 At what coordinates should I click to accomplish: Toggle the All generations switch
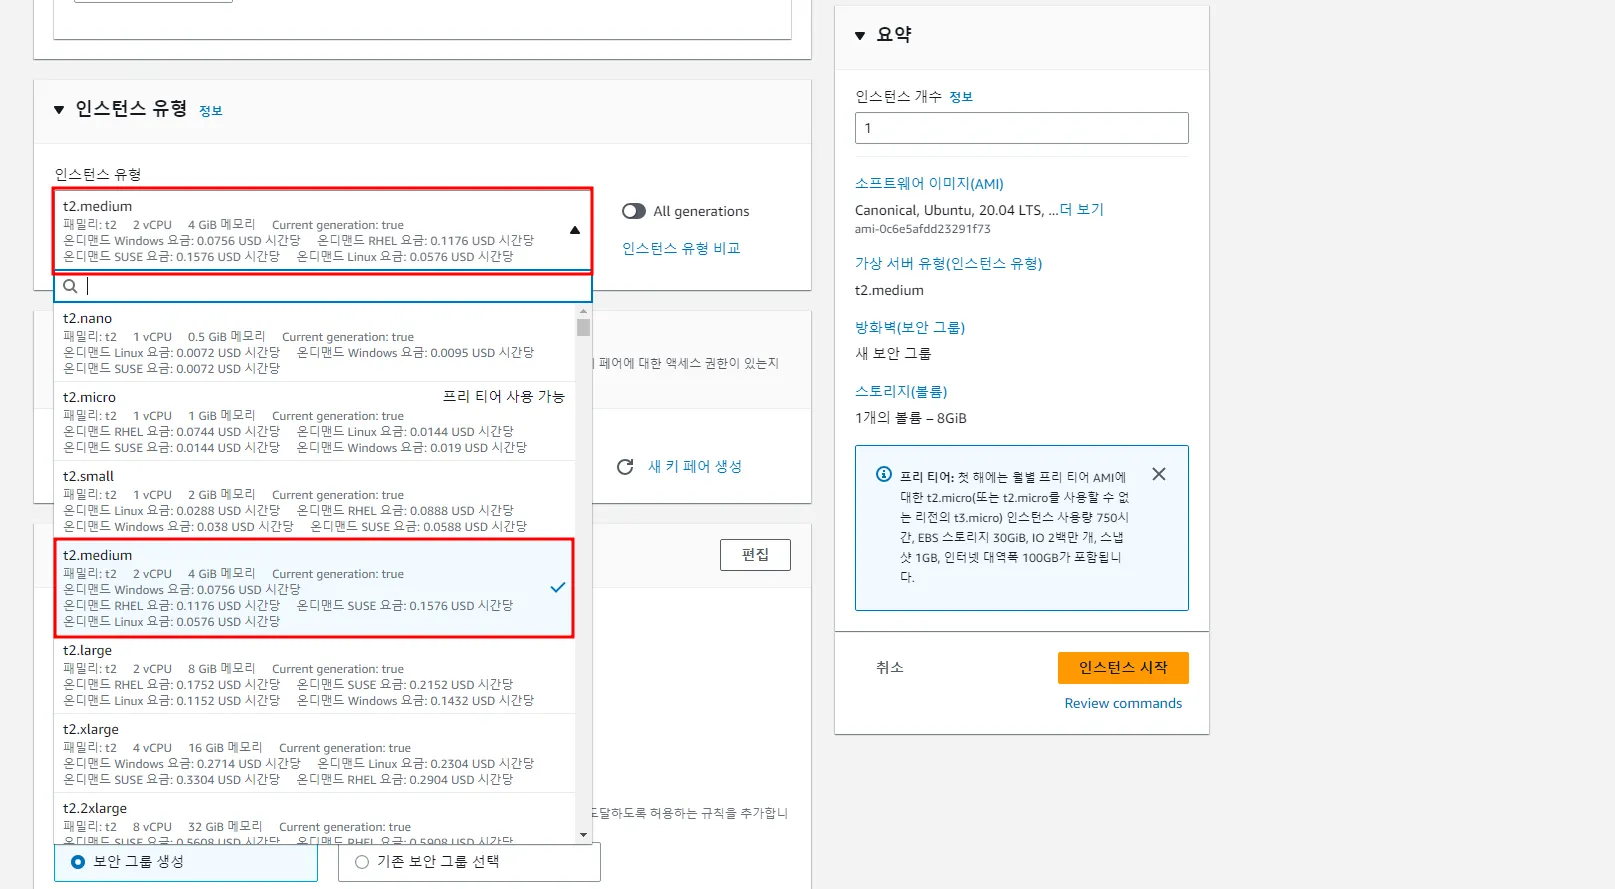634,211
